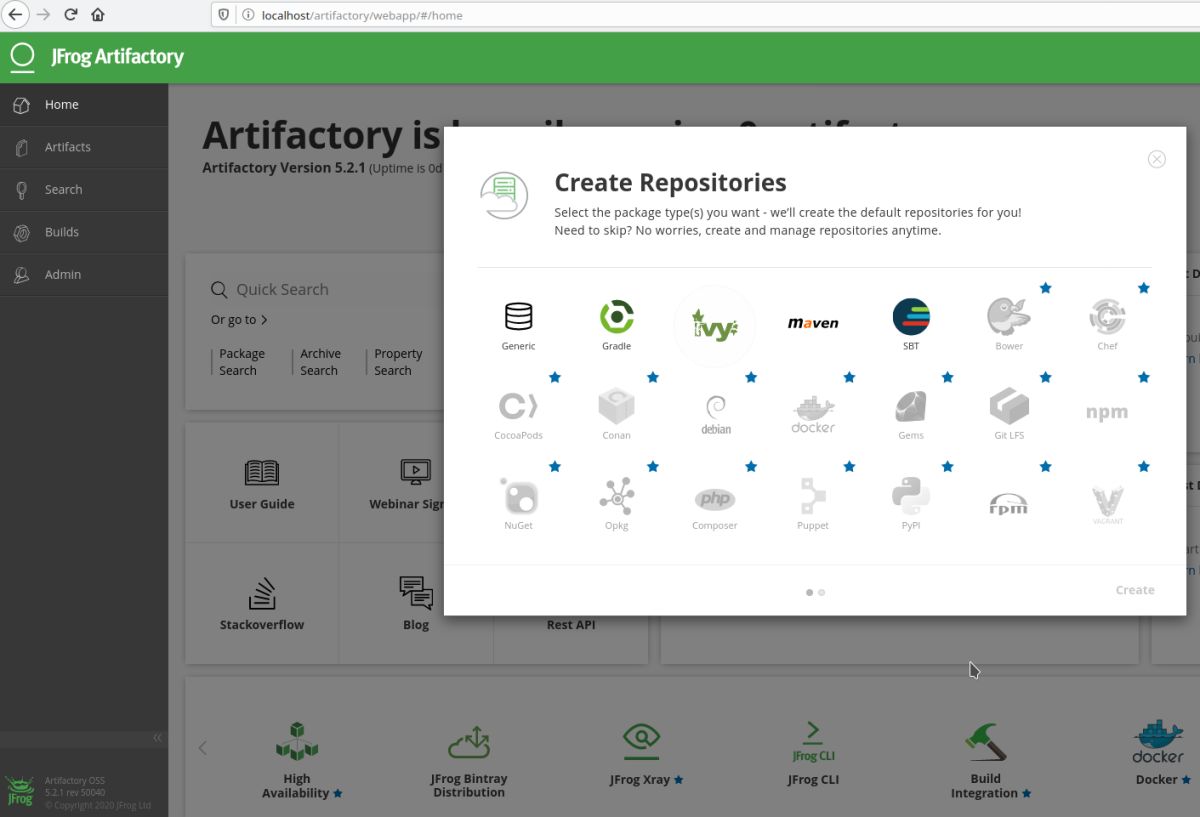Click the npm package icon
1200x817 pixels.
click(x=1107, y=412)
